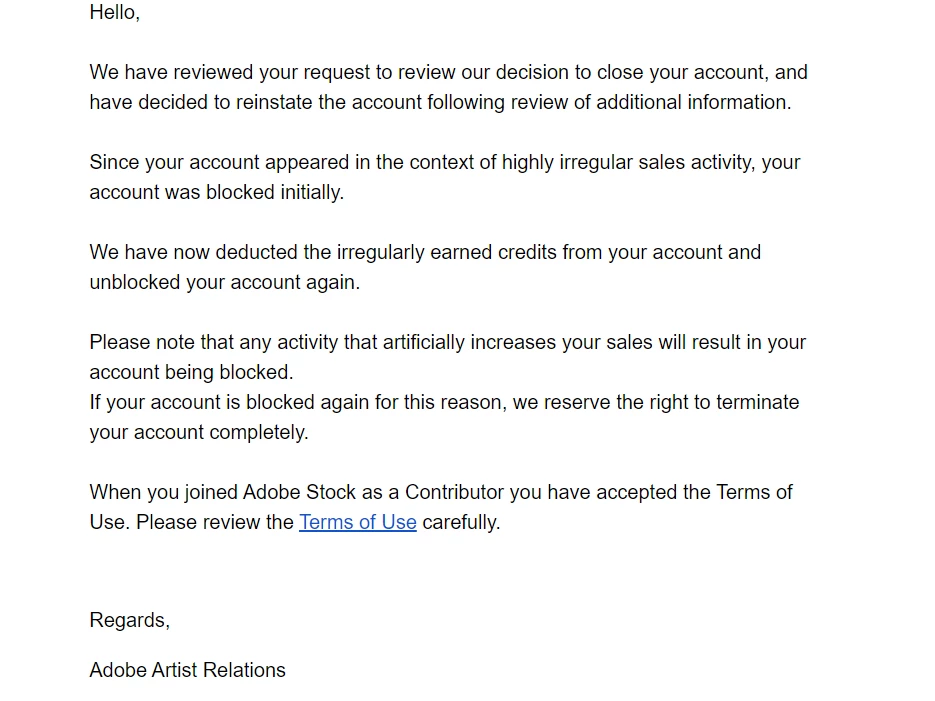Viewport: 935px width, 701px height.
Task: Click the 'Regards,' closing line
Action: tap(129, 620)
